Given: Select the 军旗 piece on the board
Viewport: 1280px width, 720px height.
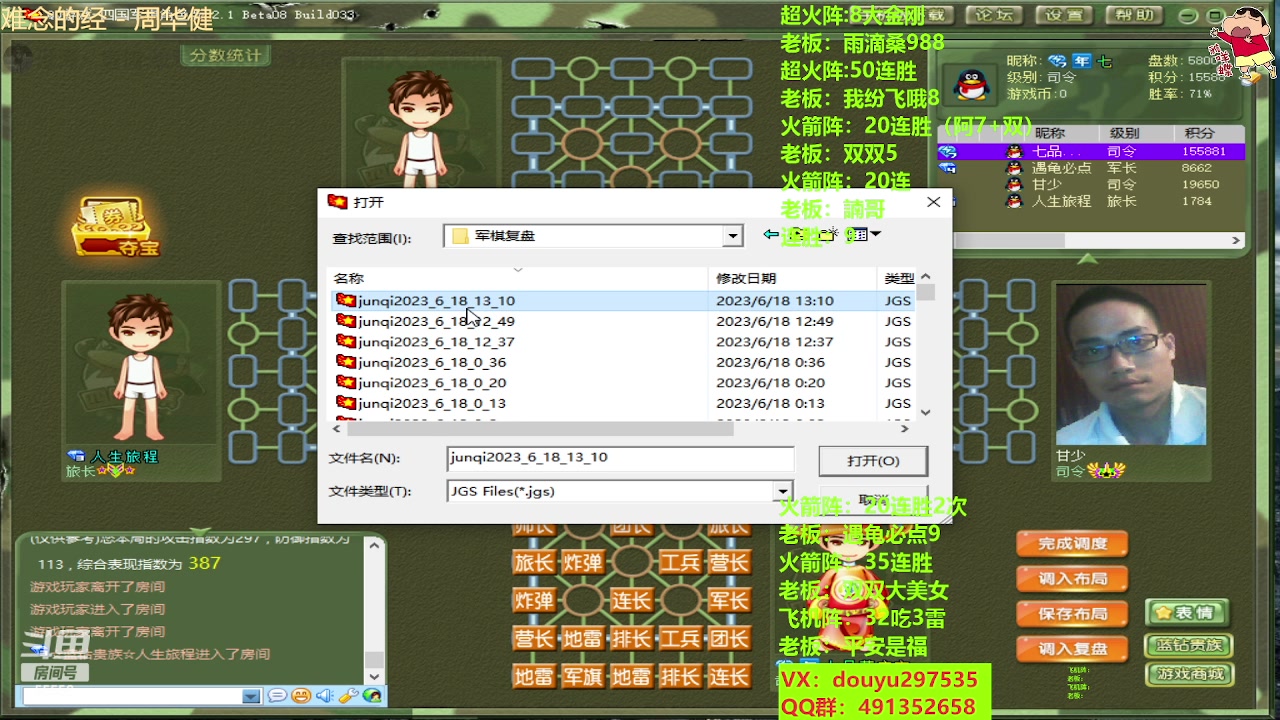Looking at the screenshot, I should tap(583, 676).
